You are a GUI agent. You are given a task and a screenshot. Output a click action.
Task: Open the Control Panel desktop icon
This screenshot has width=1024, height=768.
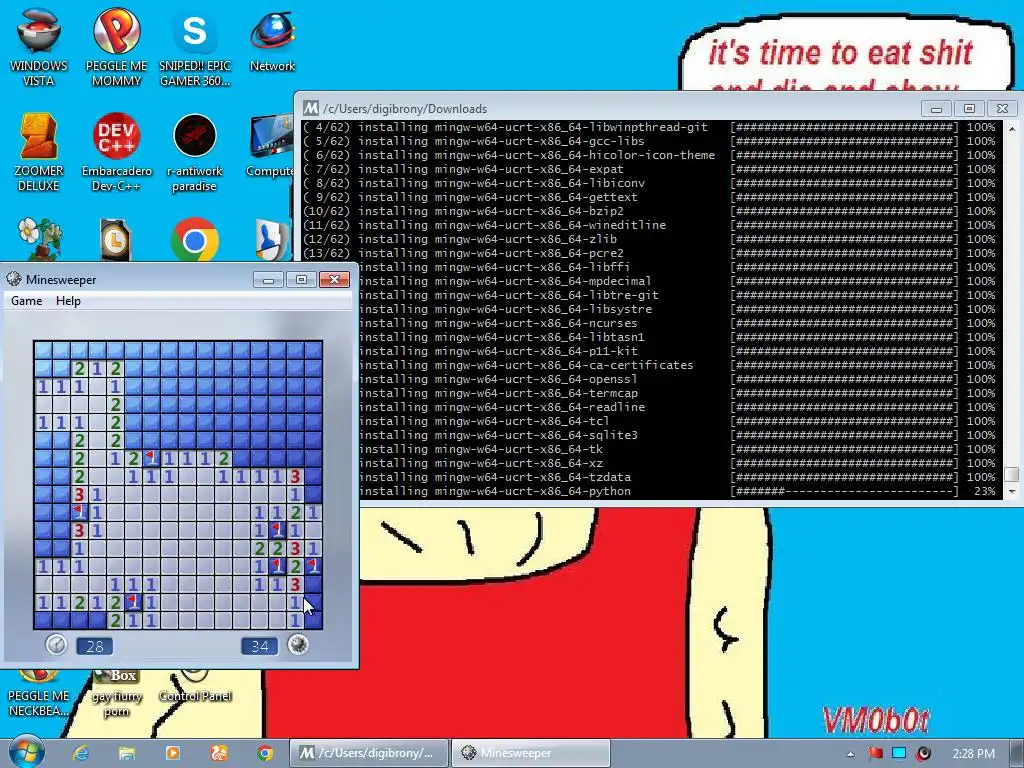(195, 687)
